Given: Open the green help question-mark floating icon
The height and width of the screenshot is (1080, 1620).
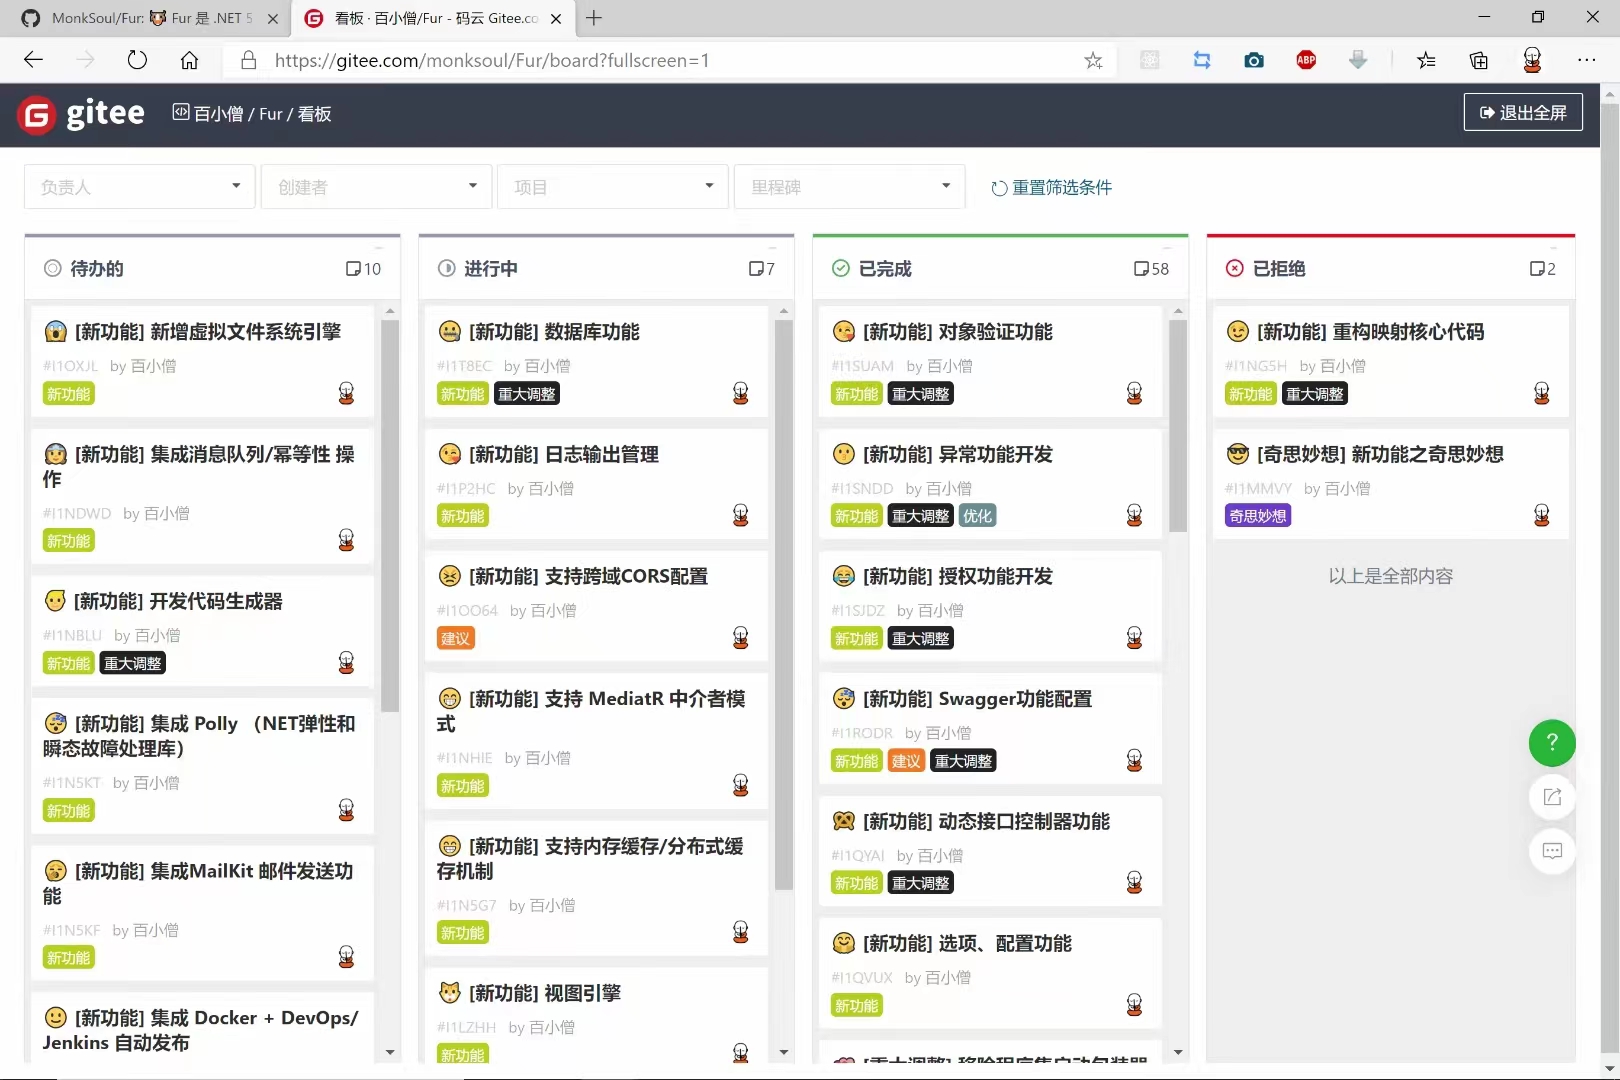Looking at the screenshot, I should point(1551,744).
